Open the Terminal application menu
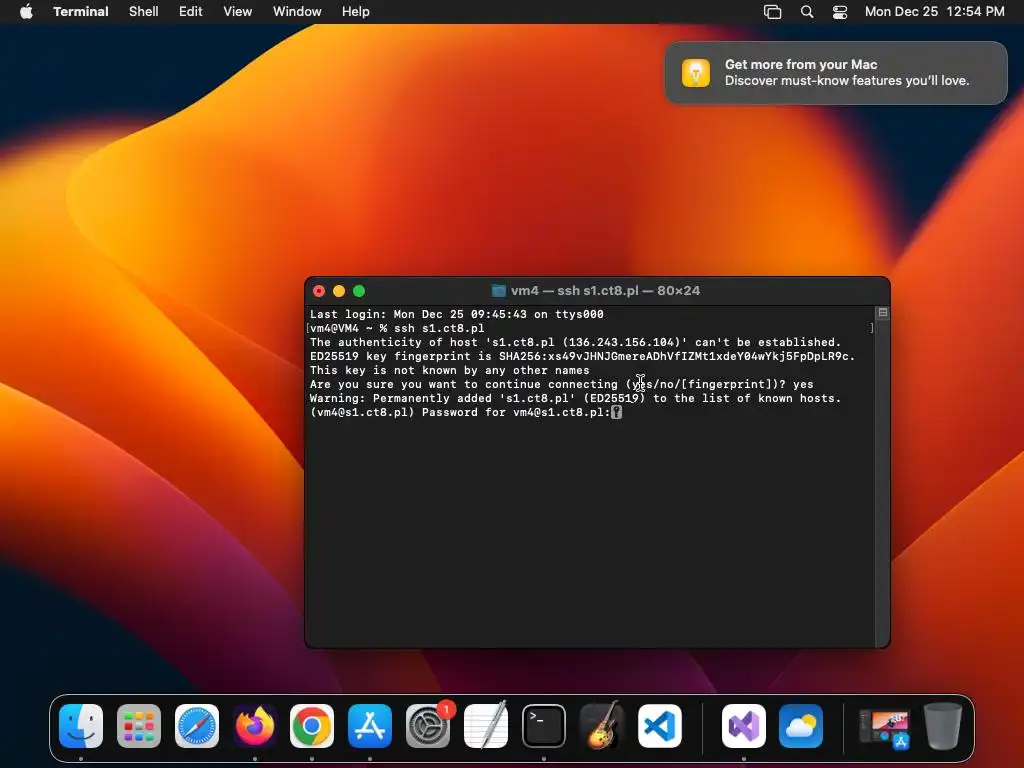Screen dimensions: 1024x768 (x=81, y=12)
